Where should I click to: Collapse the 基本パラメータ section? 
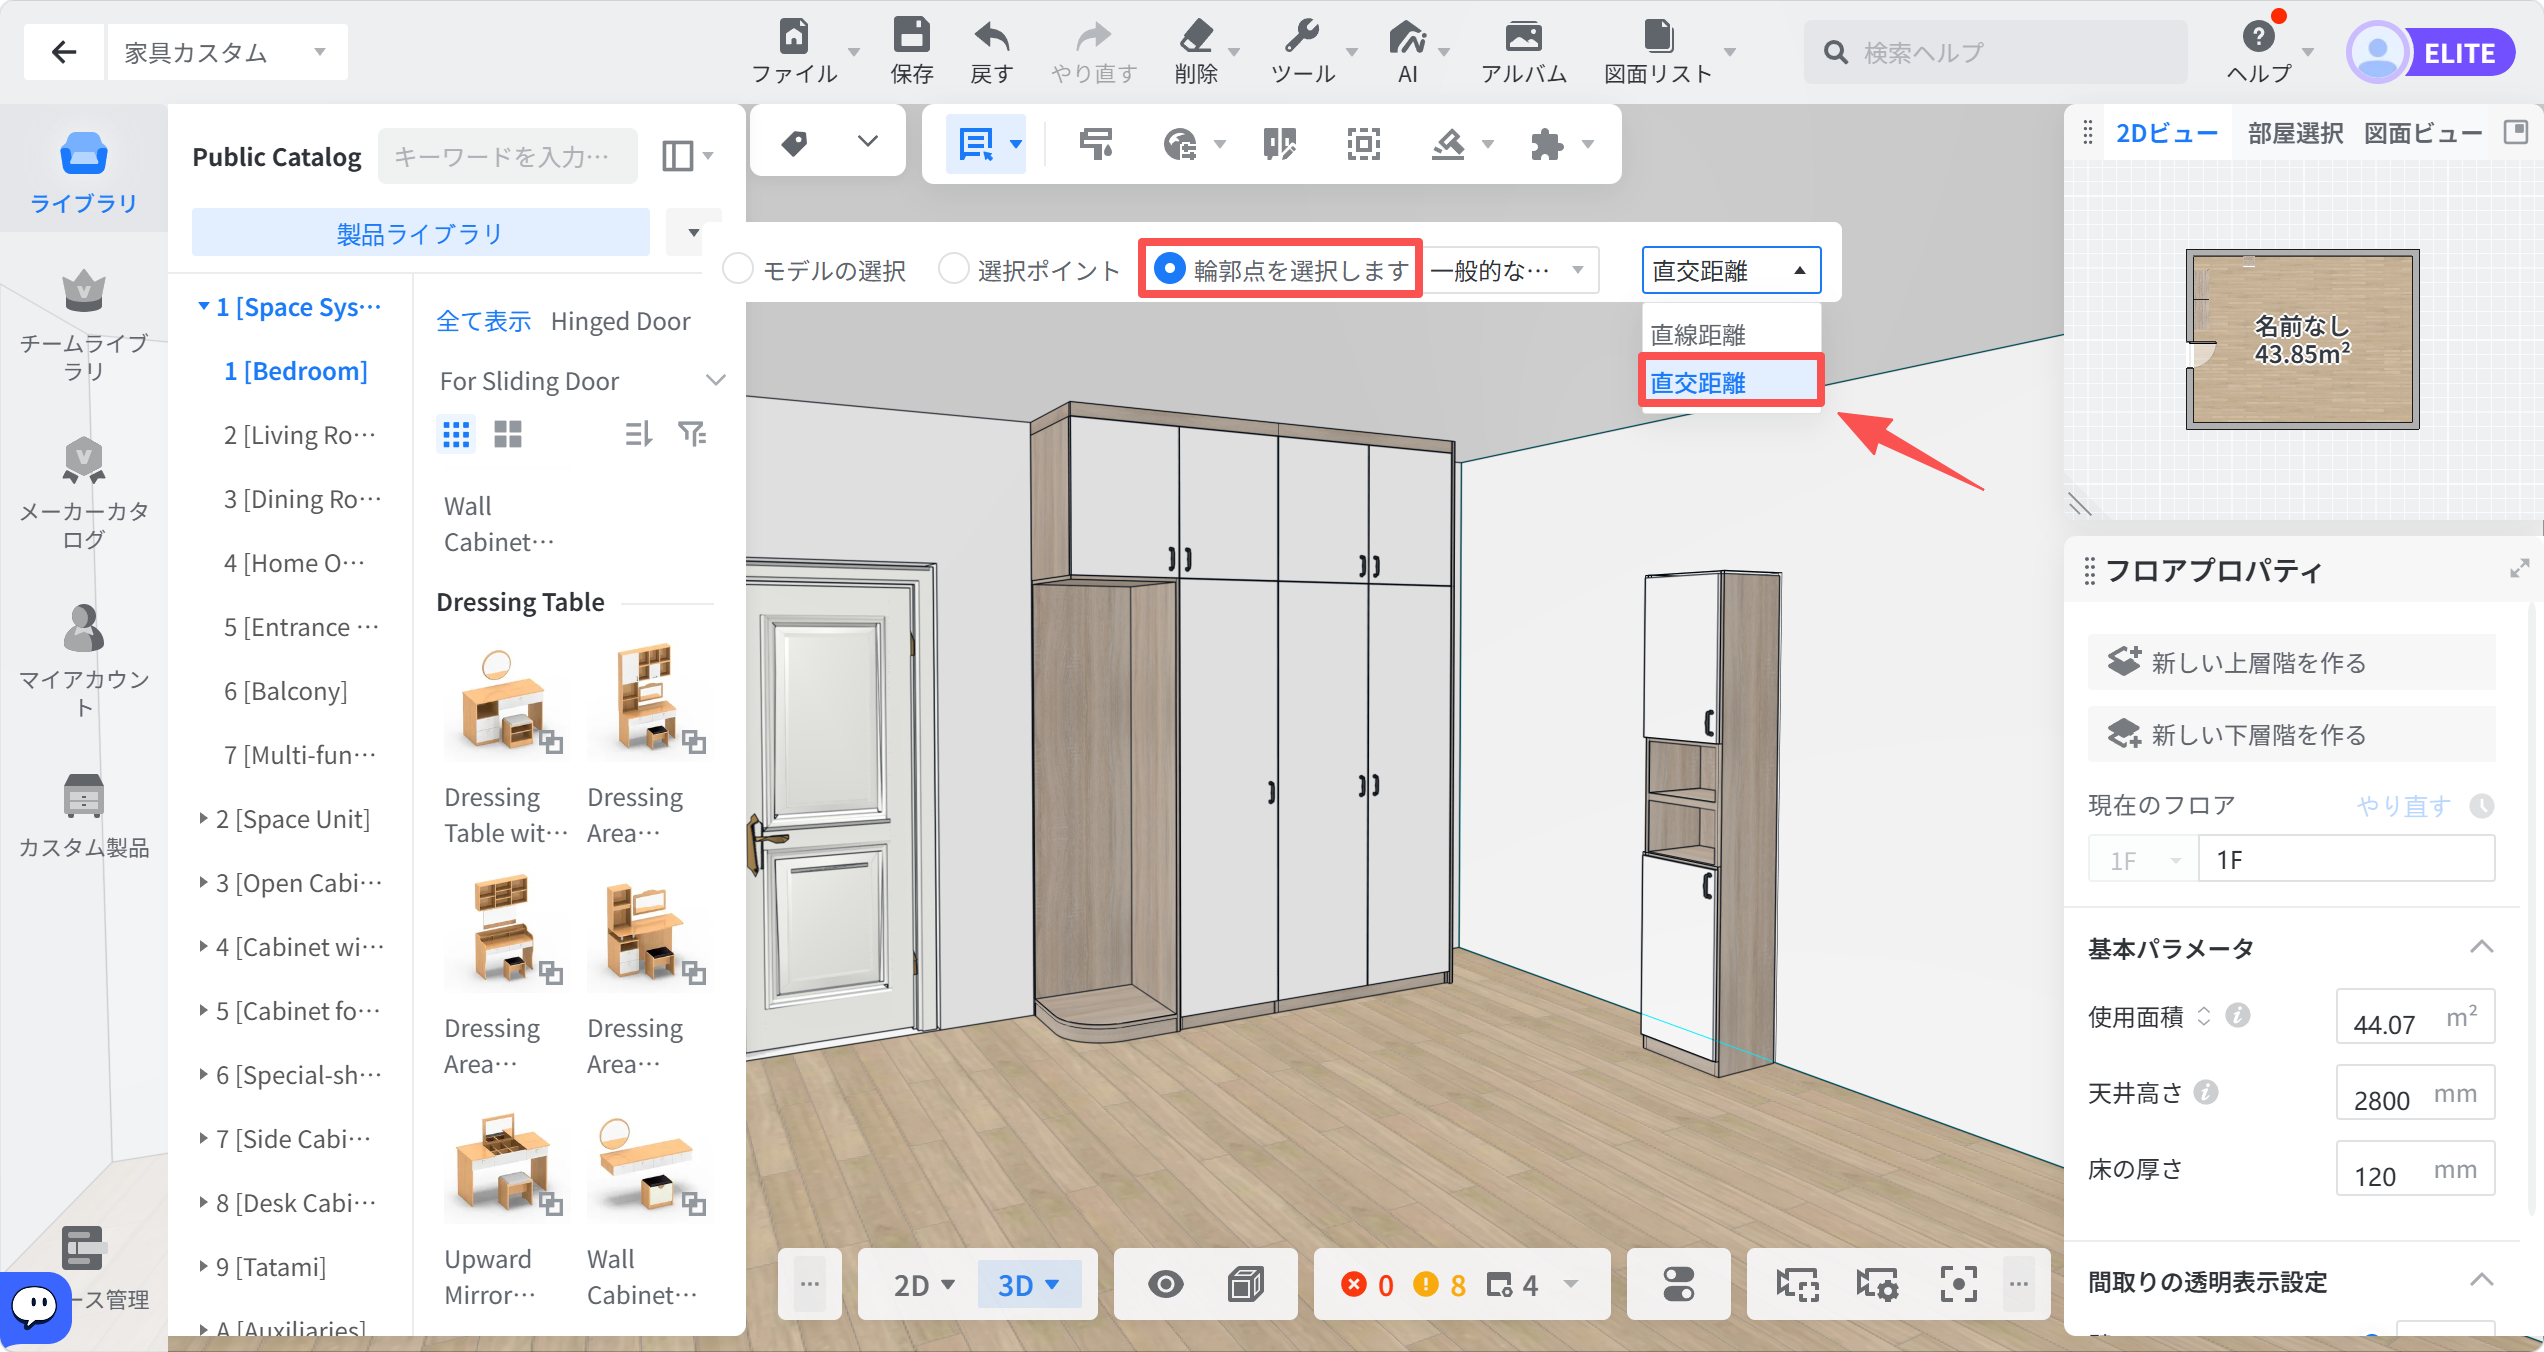point(2481,947)
